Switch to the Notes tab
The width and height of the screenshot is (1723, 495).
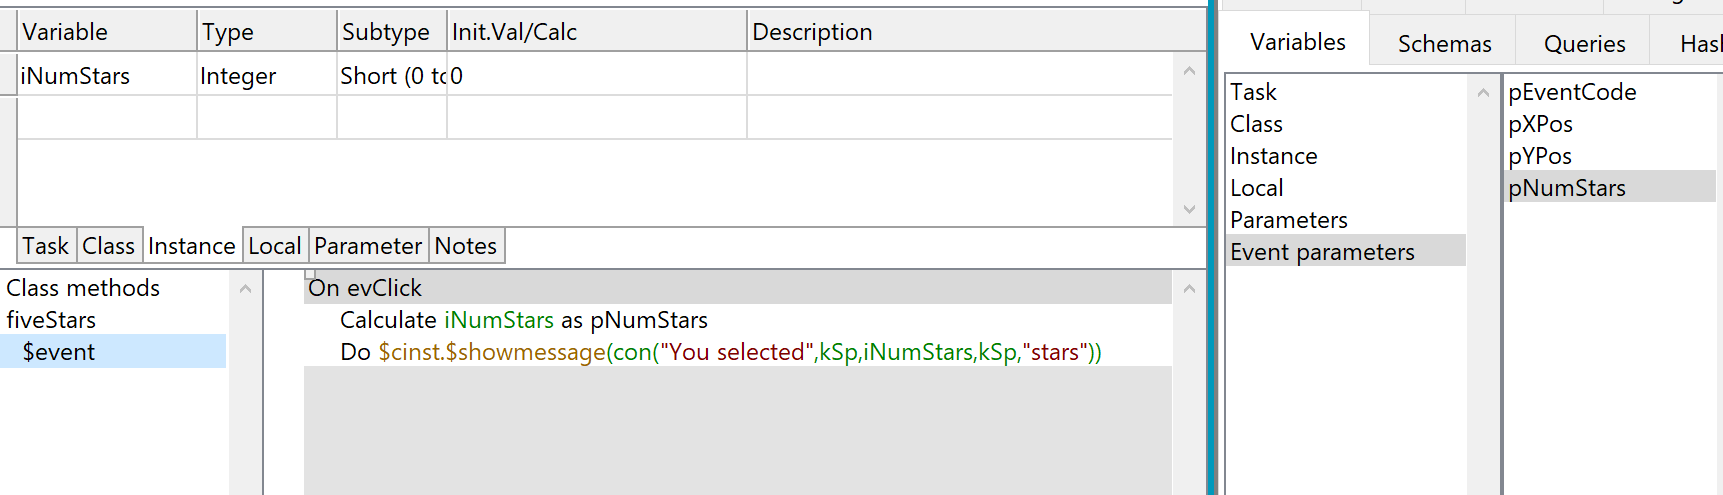[465, 246]
